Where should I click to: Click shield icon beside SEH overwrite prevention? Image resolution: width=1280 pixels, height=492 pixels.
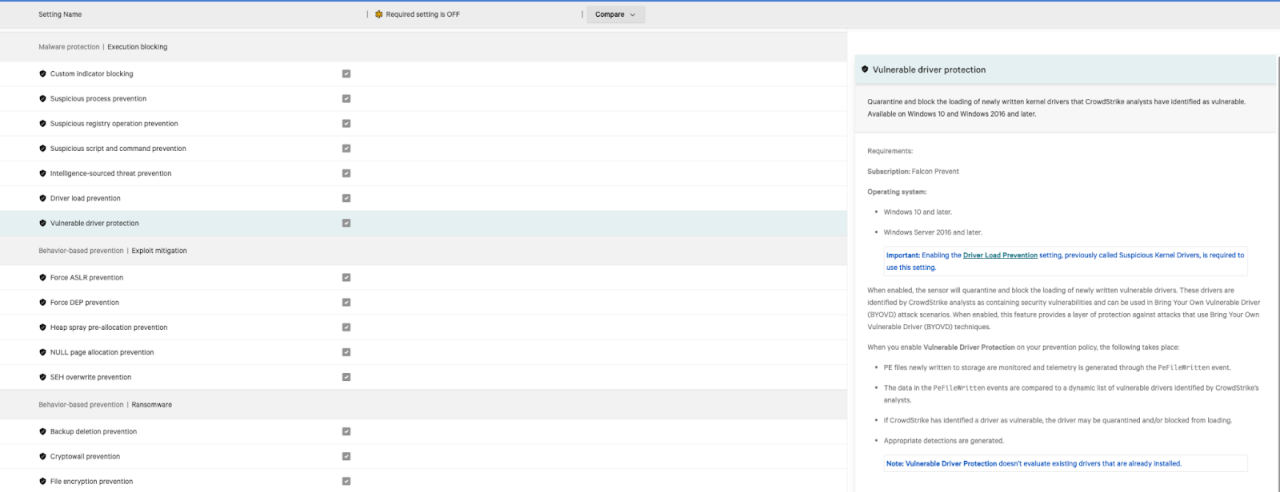[42, 377]
